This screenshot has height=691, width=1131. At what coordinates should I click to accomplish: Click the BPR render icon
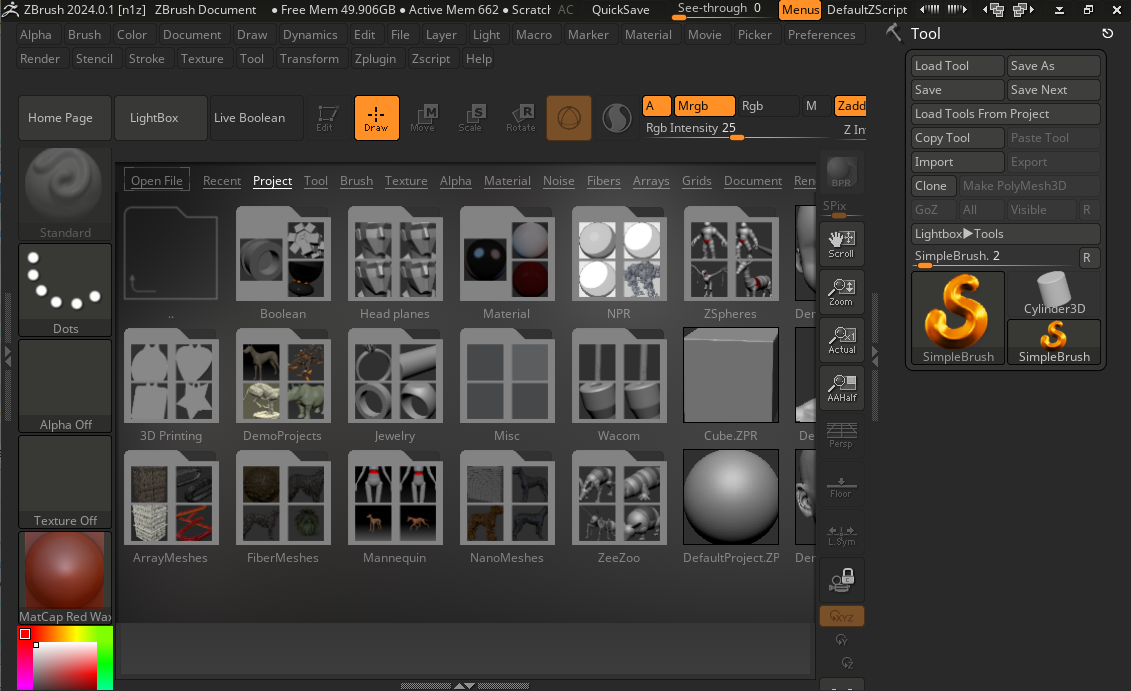coord(841,172)
